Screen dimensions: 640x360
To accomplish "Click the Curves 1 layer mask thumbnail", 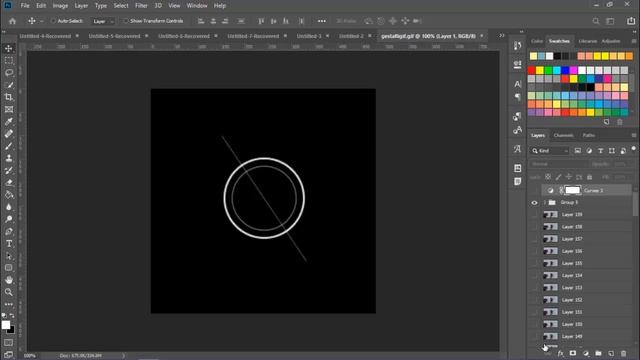I will click(x=572, y=190).
